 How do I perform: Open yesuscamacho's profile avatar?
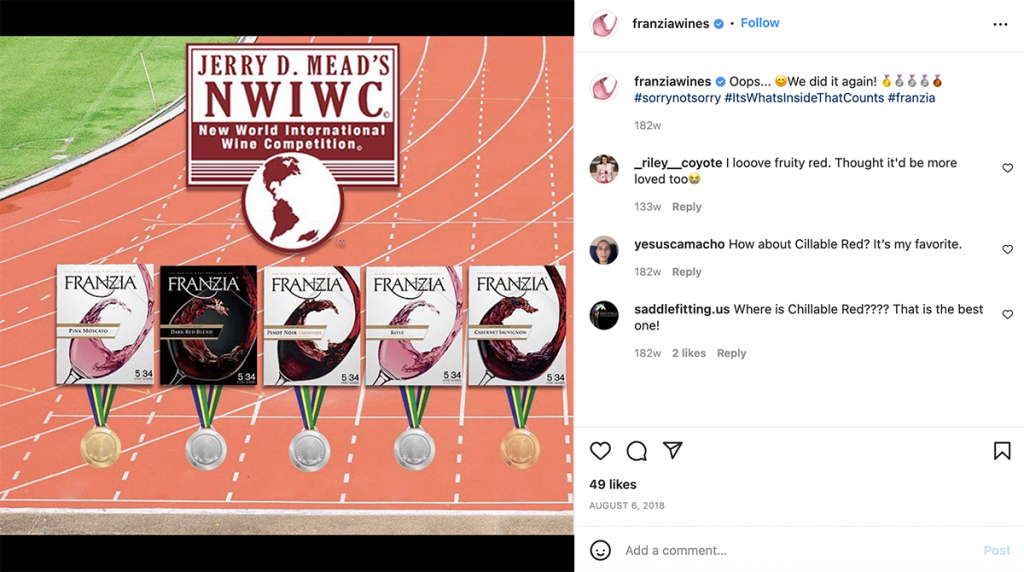pos(604,250)
